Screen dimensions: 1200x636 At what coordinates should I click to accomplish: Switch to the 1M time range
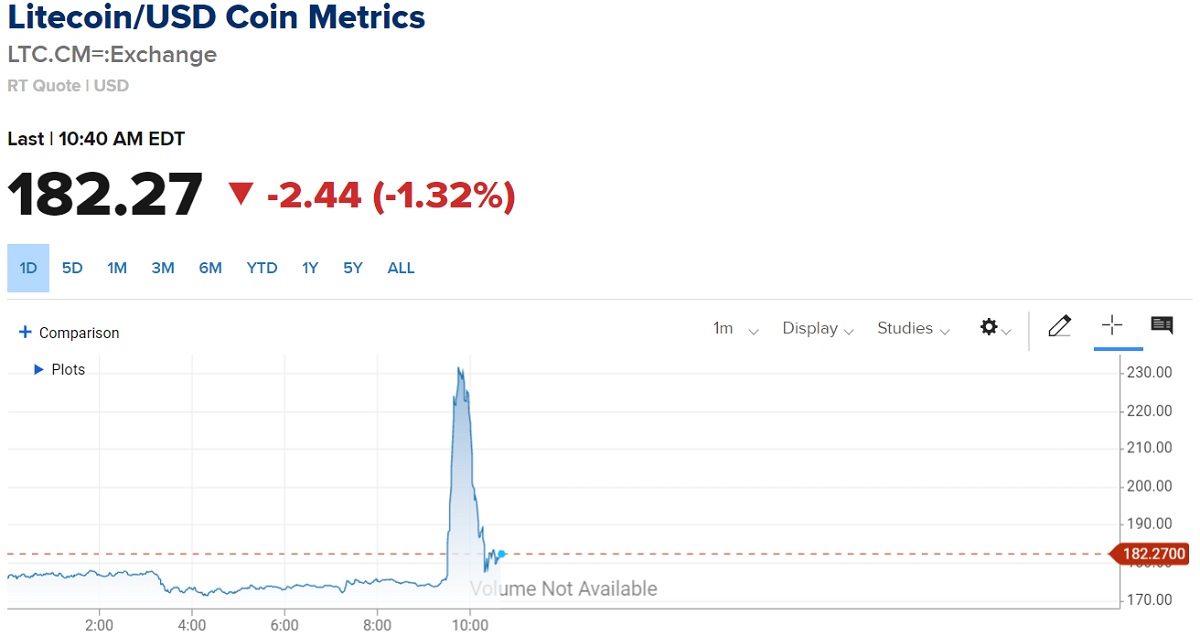click(117, 268)
